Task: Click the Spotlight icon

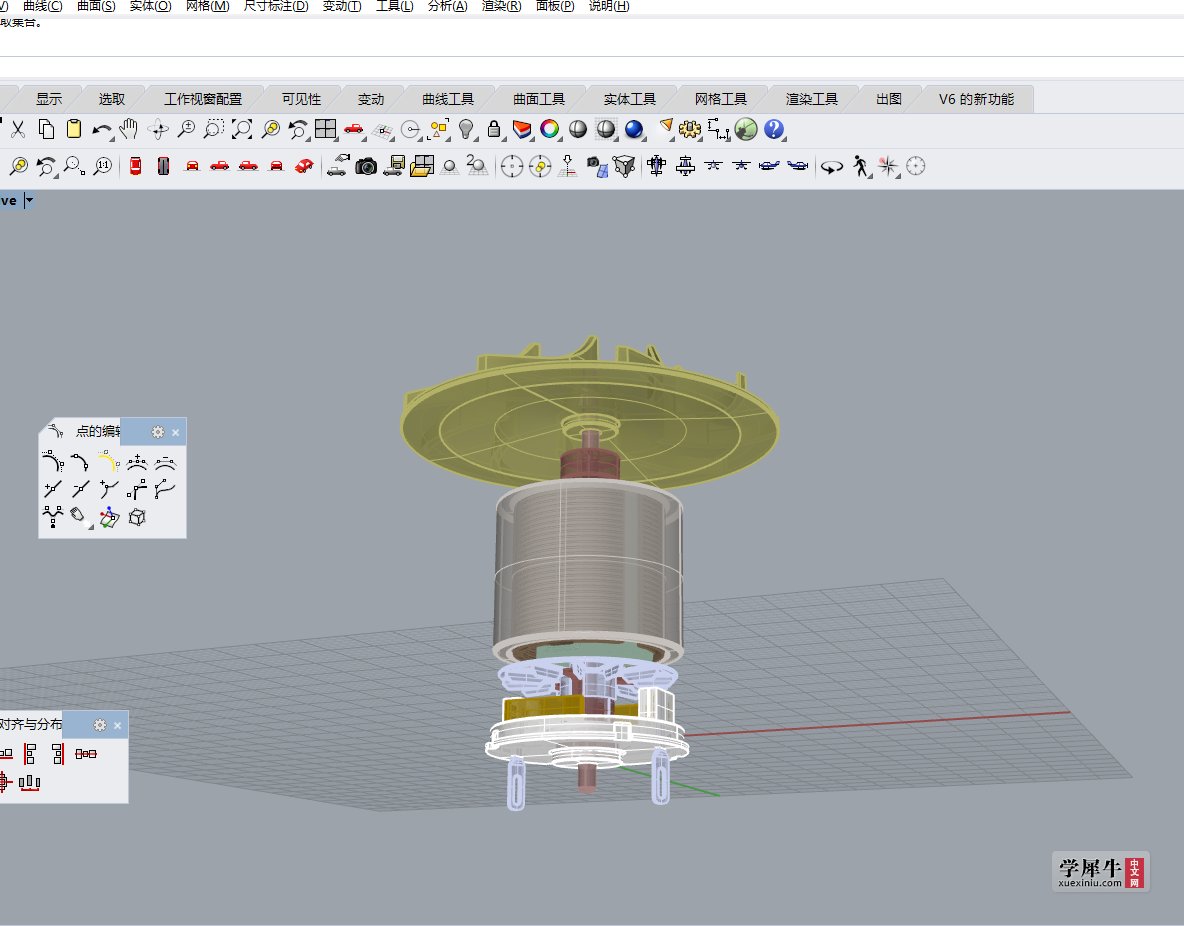Action: pyautogui.click(x=665, y=128)
